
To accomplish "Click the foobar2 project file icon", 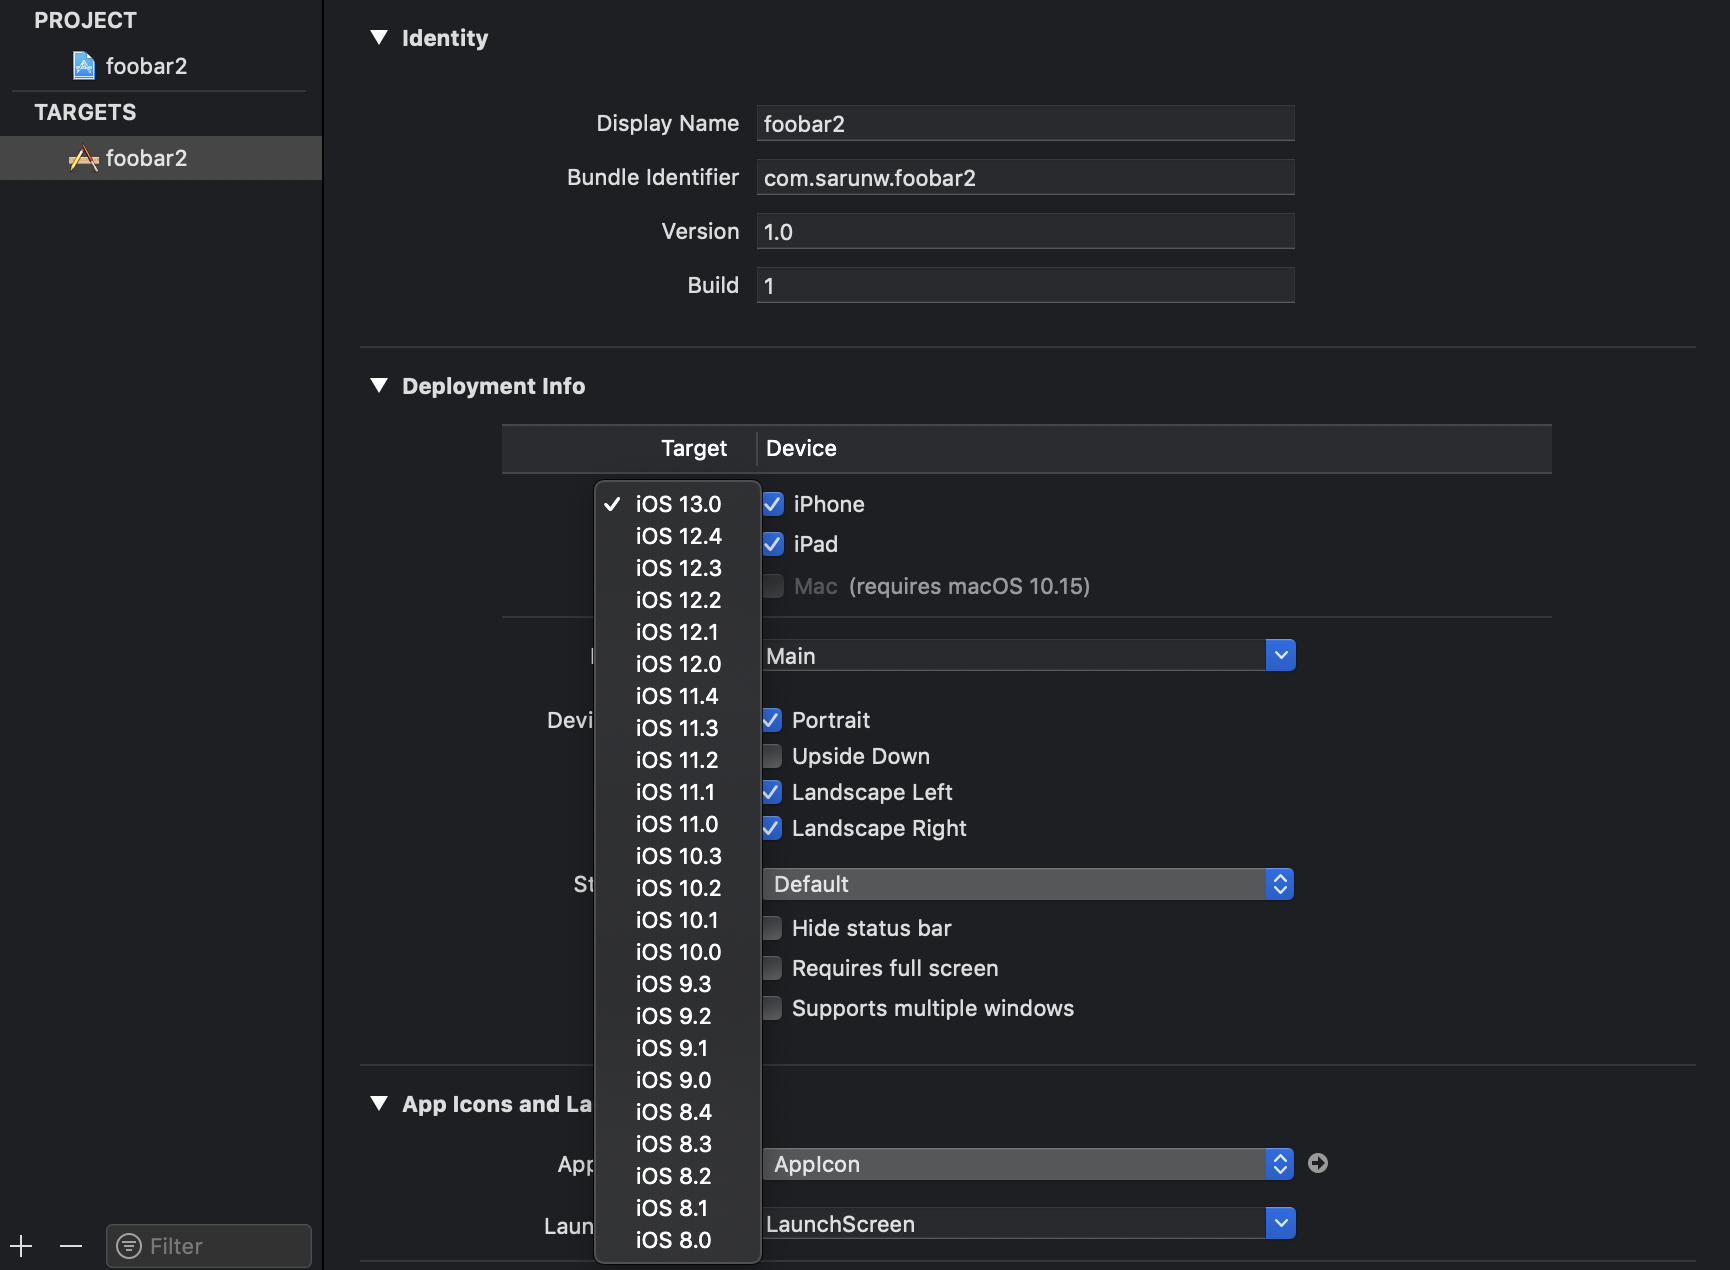I will [x=84, y=66].
